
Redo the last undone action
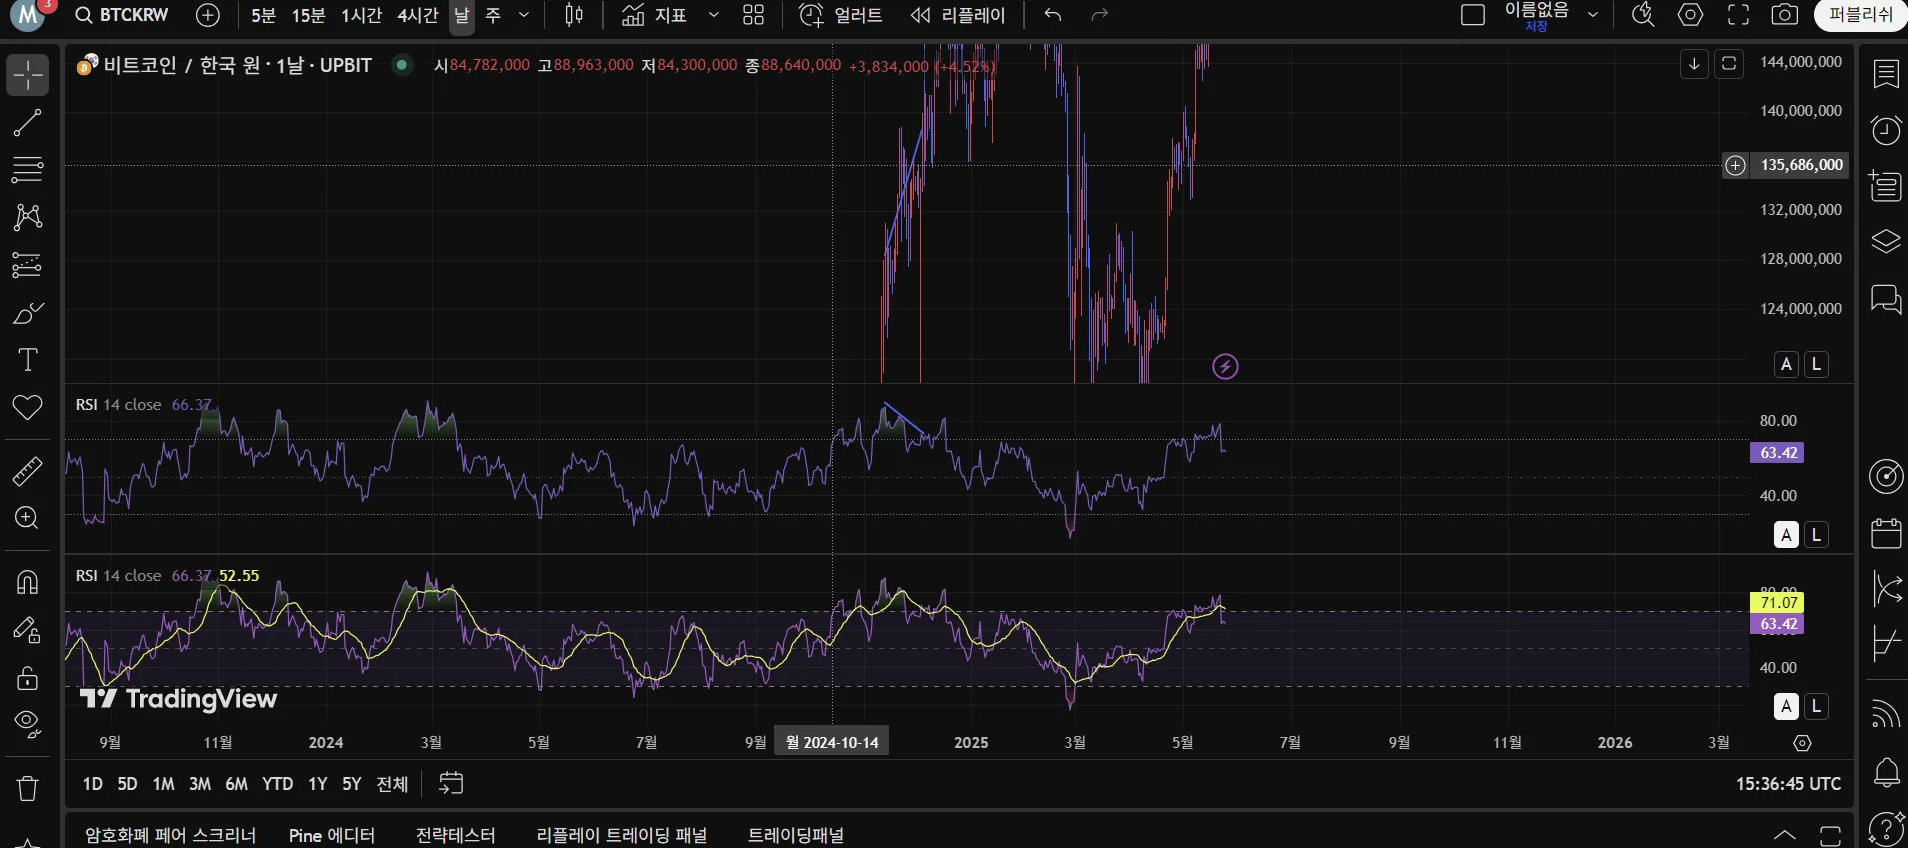click(1100, 15)
